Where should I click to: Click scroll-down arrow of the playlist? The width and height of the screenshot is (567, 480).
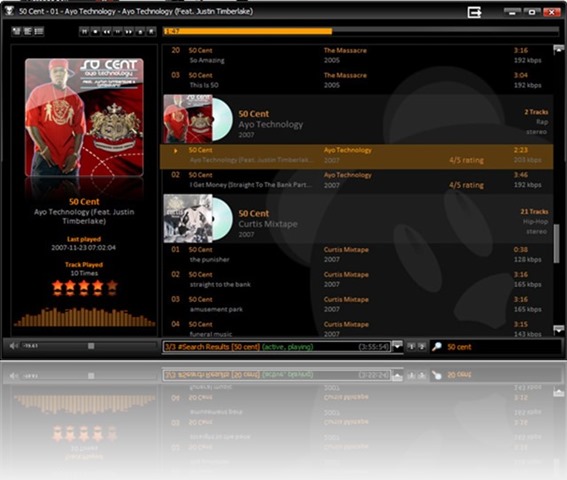coord(558,330)
